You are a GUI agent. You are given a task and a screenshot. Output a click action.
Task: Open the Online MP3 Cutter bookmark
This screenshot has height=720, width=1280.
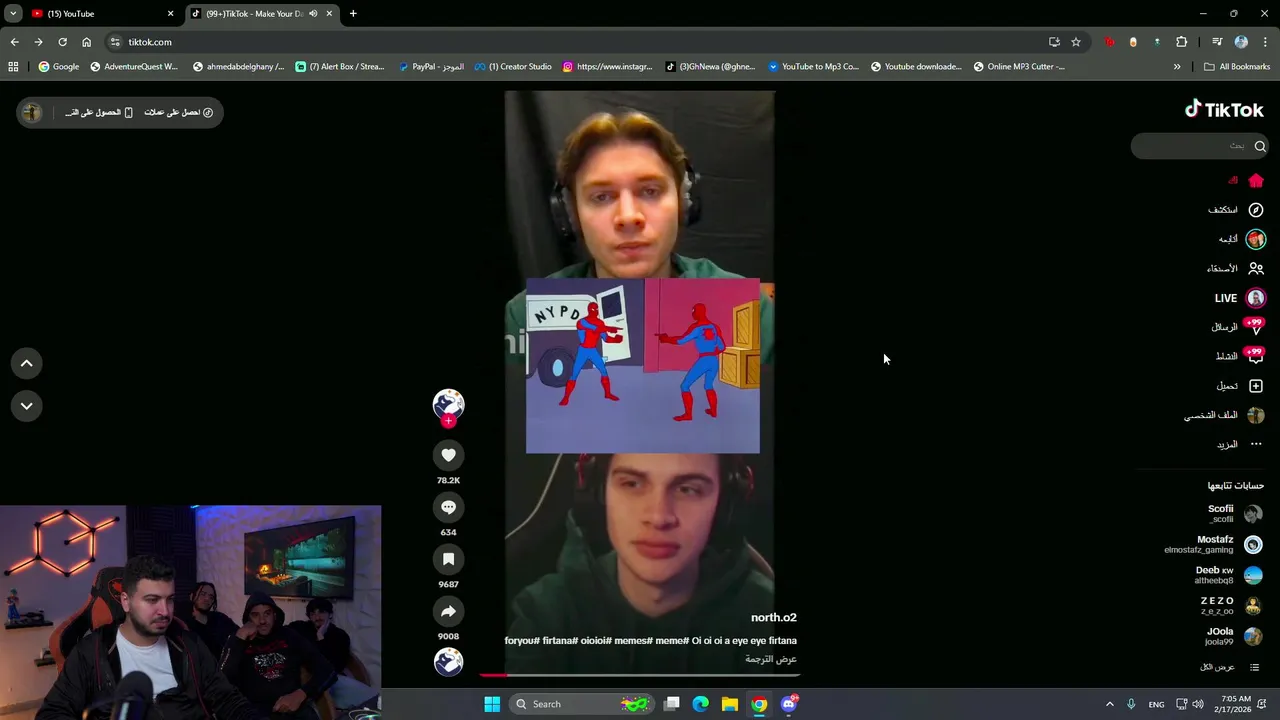pyautogui.click(x=1018, y=67)
